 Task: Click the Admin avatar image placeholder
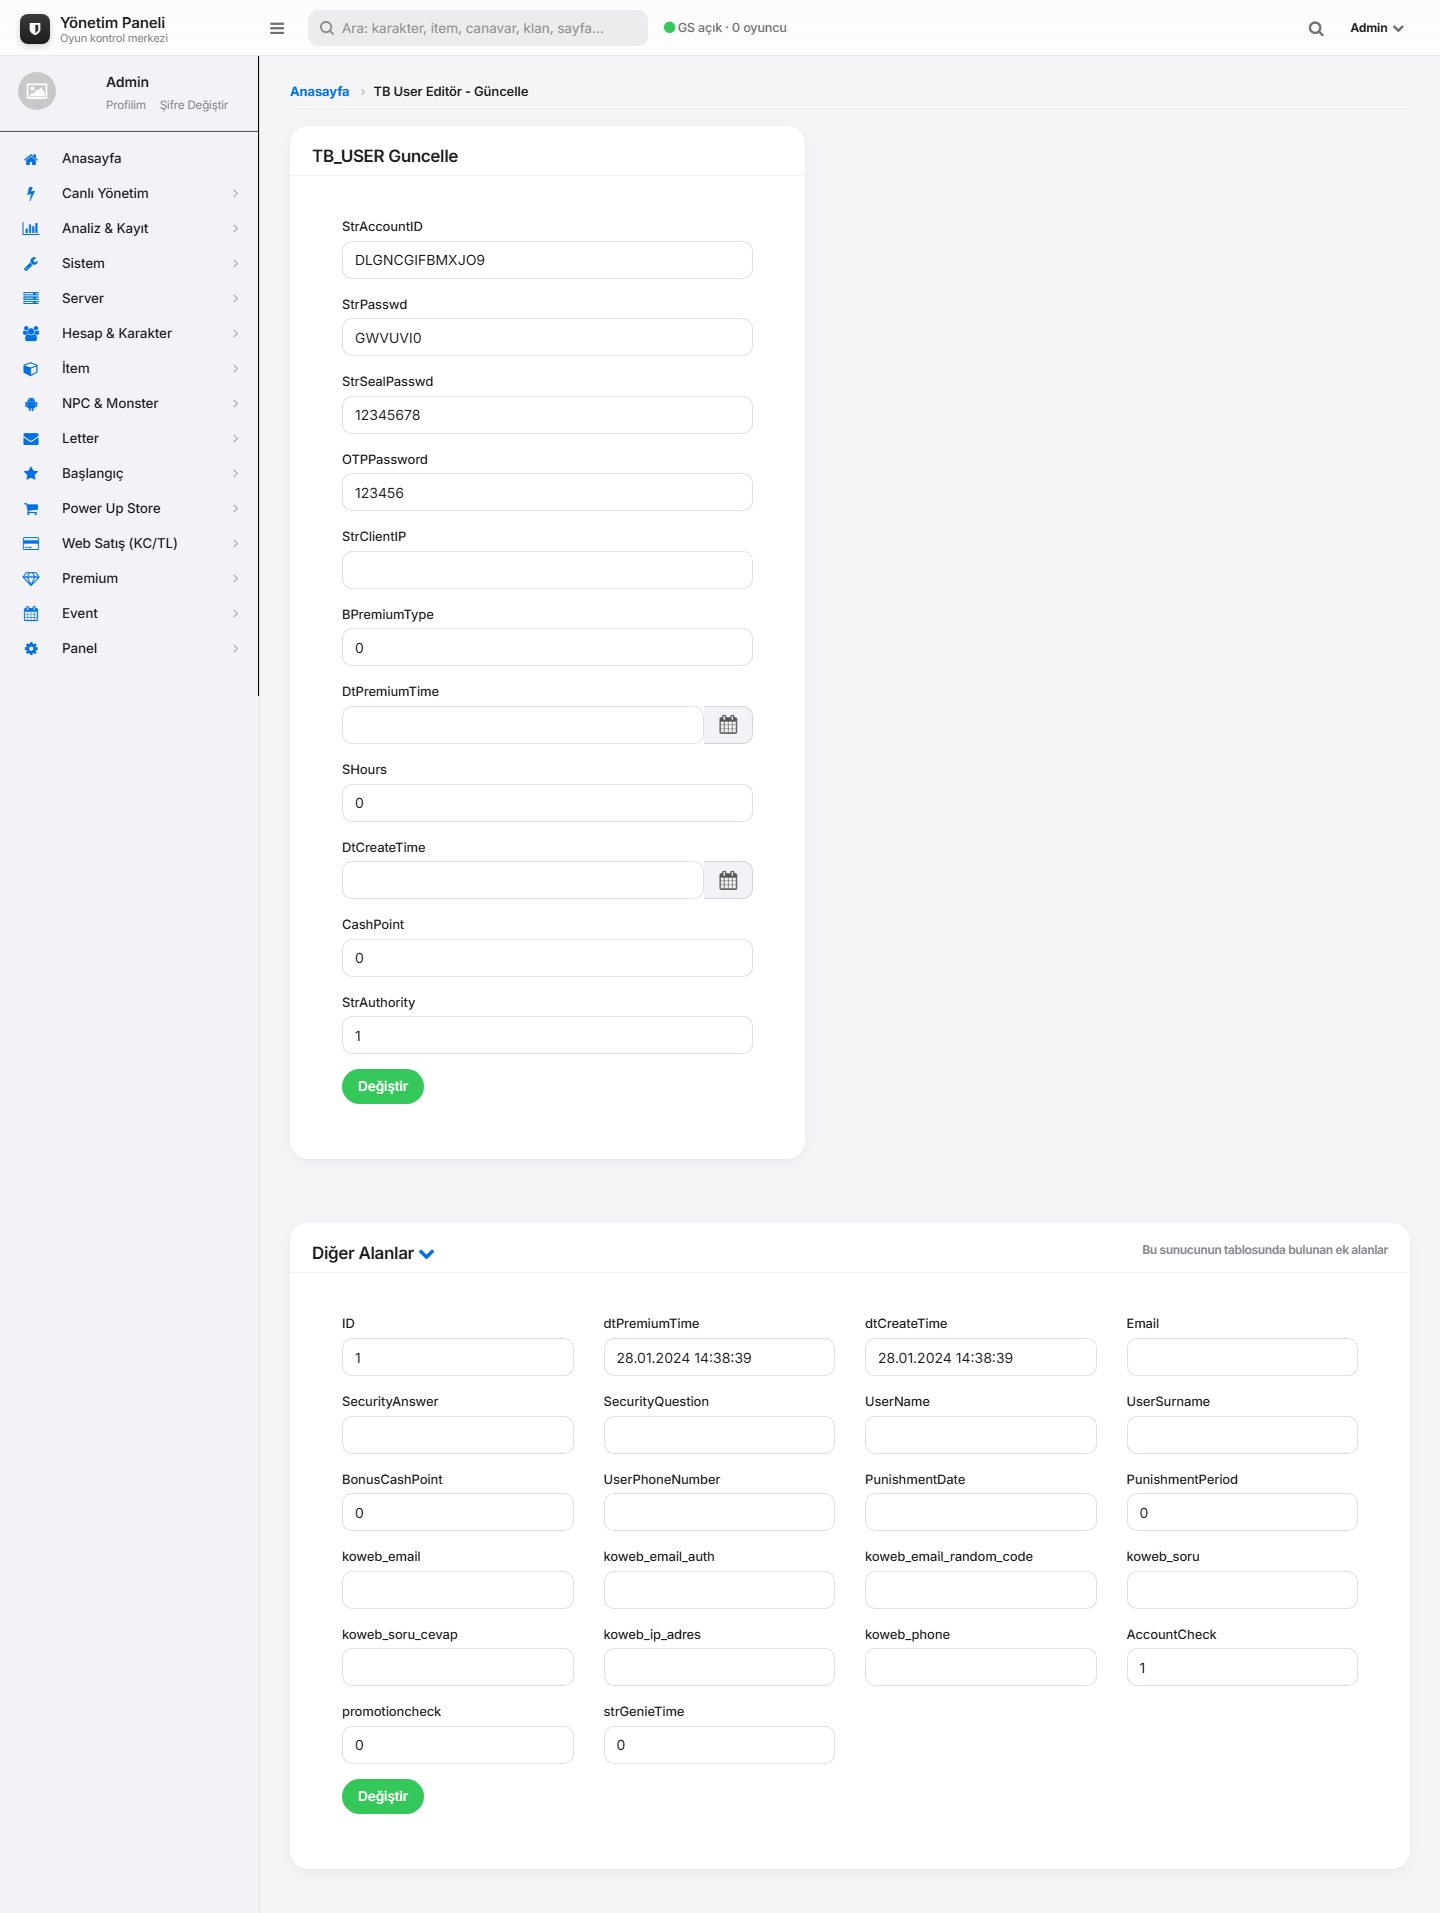(x=37, y=91)
